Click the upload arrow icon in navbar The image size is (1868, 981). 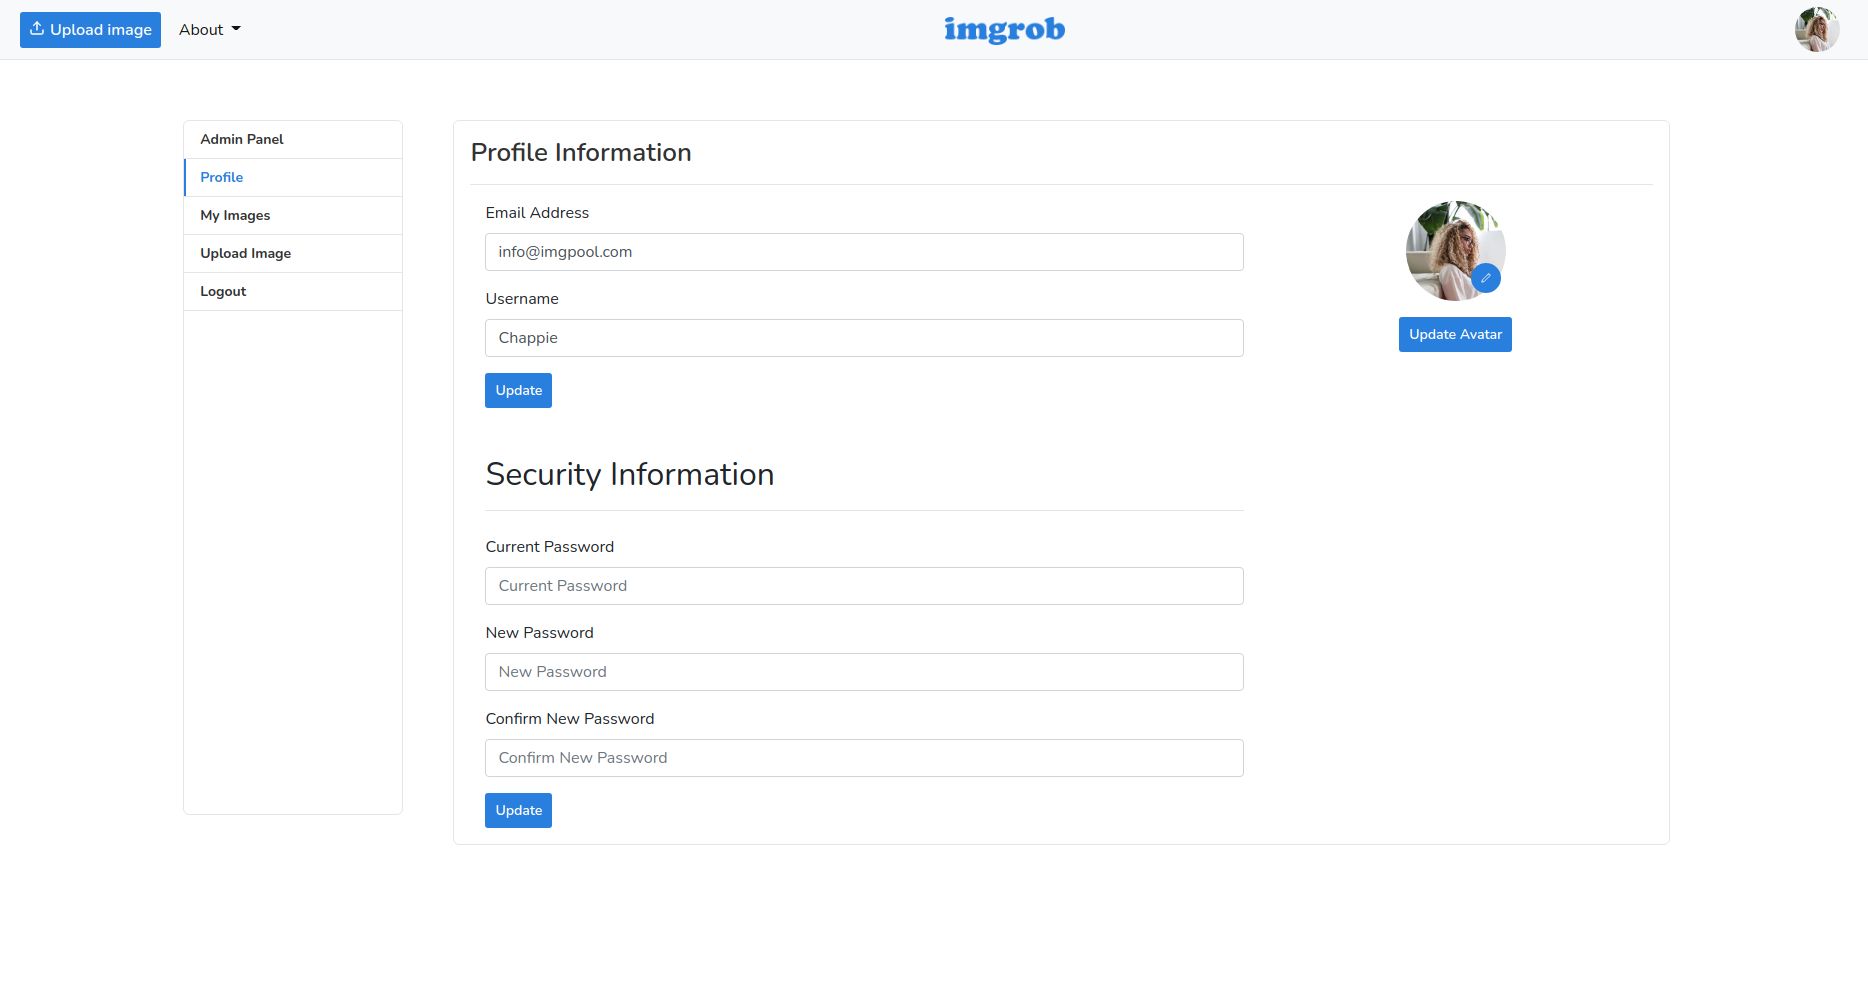click(37, 29)
